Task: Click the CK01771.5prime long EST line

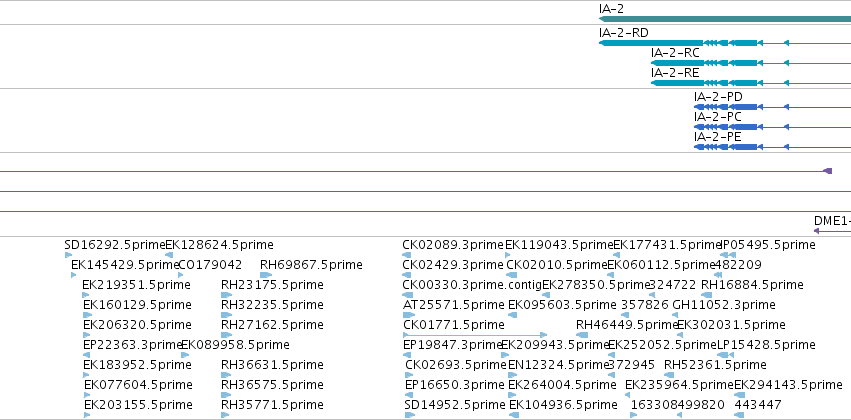Action: coord(475,335)
